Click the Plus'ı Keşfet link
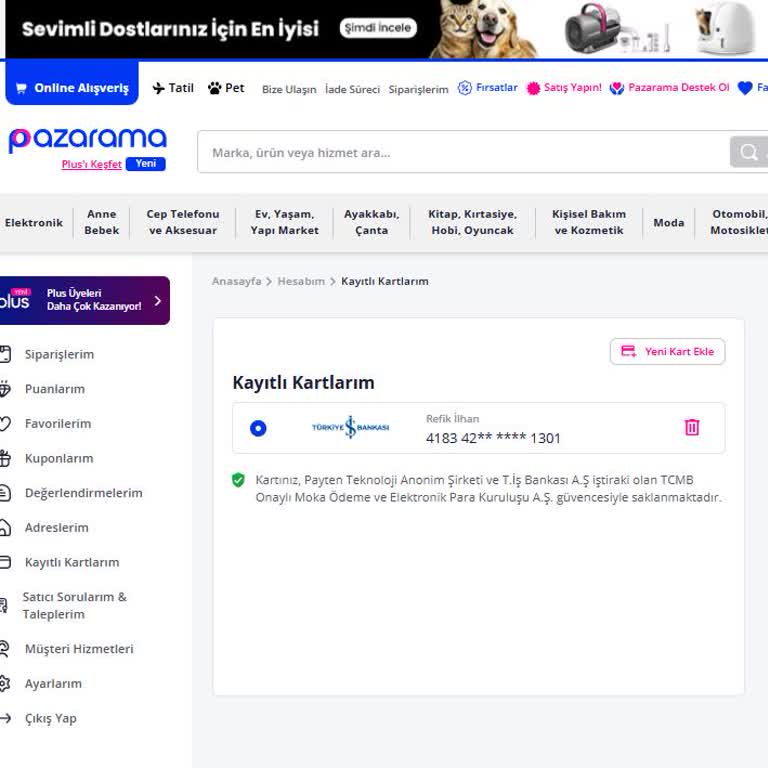This screenshot has width=768, height=768. 92,164
